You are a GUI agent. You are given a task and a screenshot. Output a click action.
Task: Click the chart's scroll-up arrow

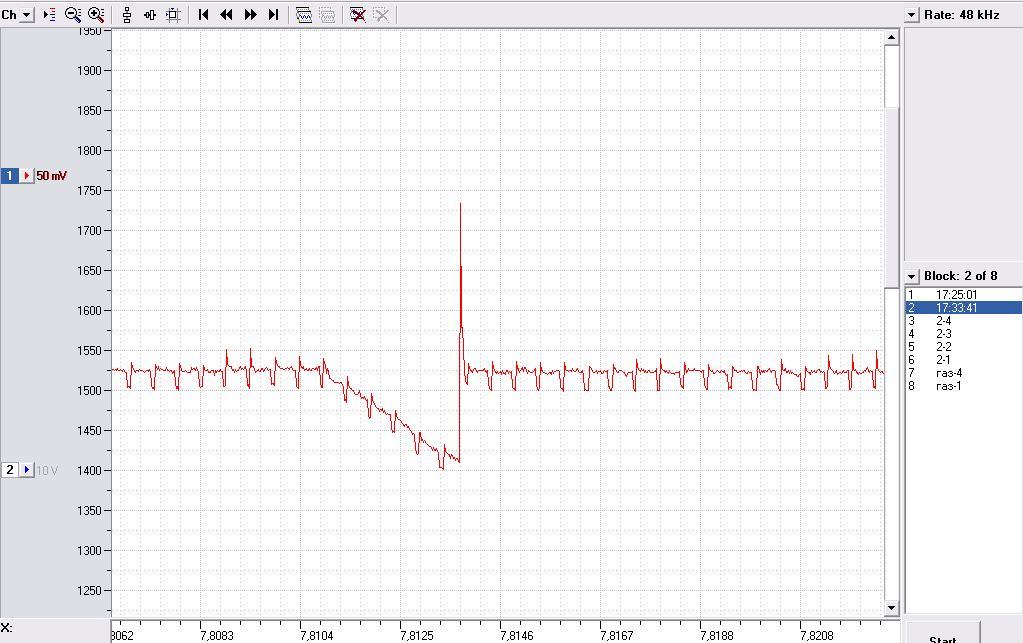pos(891,37)
